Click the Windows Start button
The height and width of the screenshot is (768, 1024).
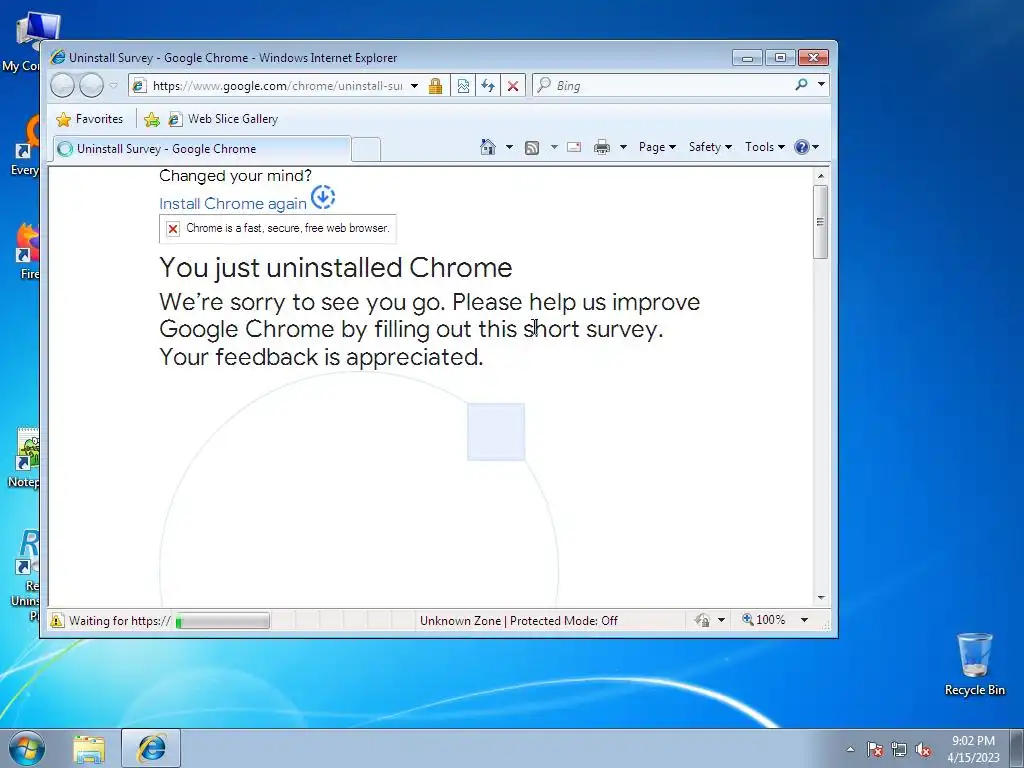click(27, 748)
